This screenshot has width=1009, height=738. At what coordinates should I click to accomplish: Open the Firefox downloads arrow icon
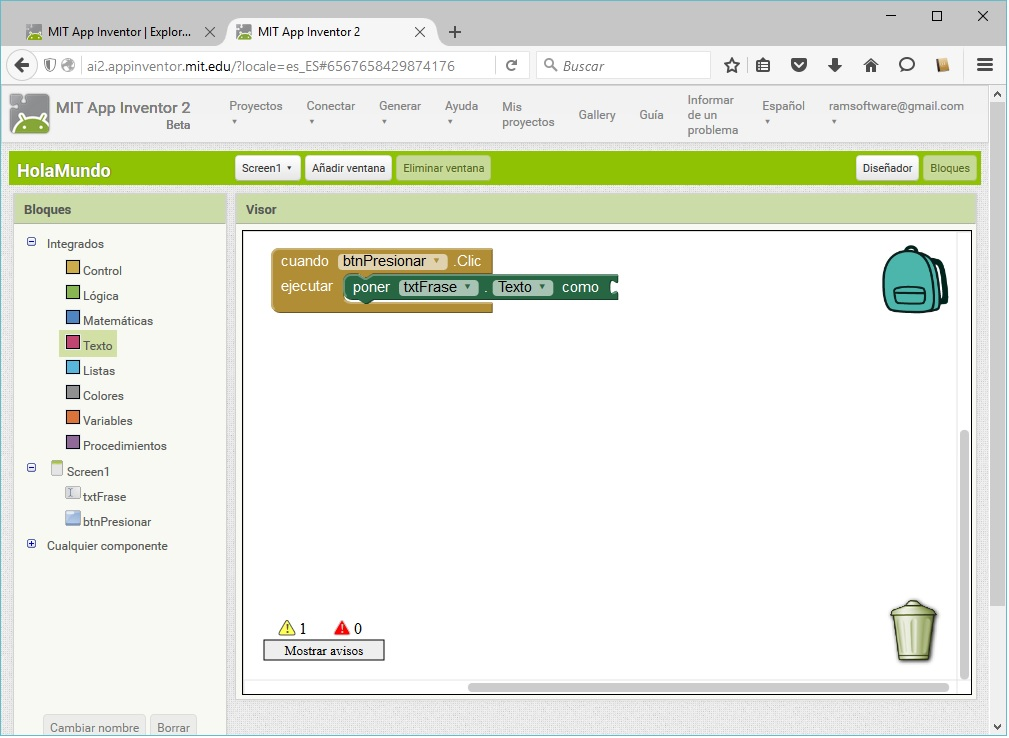click(x=835, y=66)
